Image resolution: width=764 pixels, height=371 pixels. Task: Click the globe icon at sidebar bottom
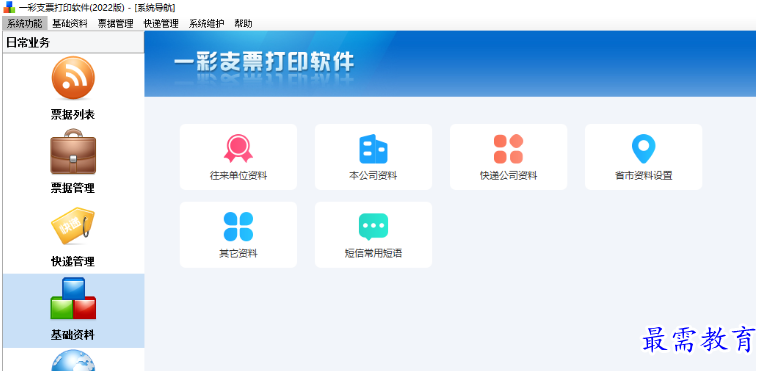(73, 361)
